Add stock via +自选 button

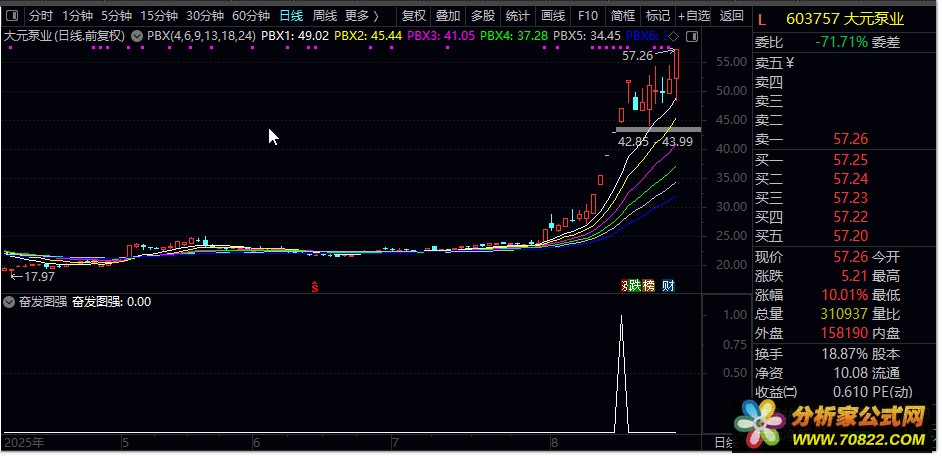pos(694,16)
